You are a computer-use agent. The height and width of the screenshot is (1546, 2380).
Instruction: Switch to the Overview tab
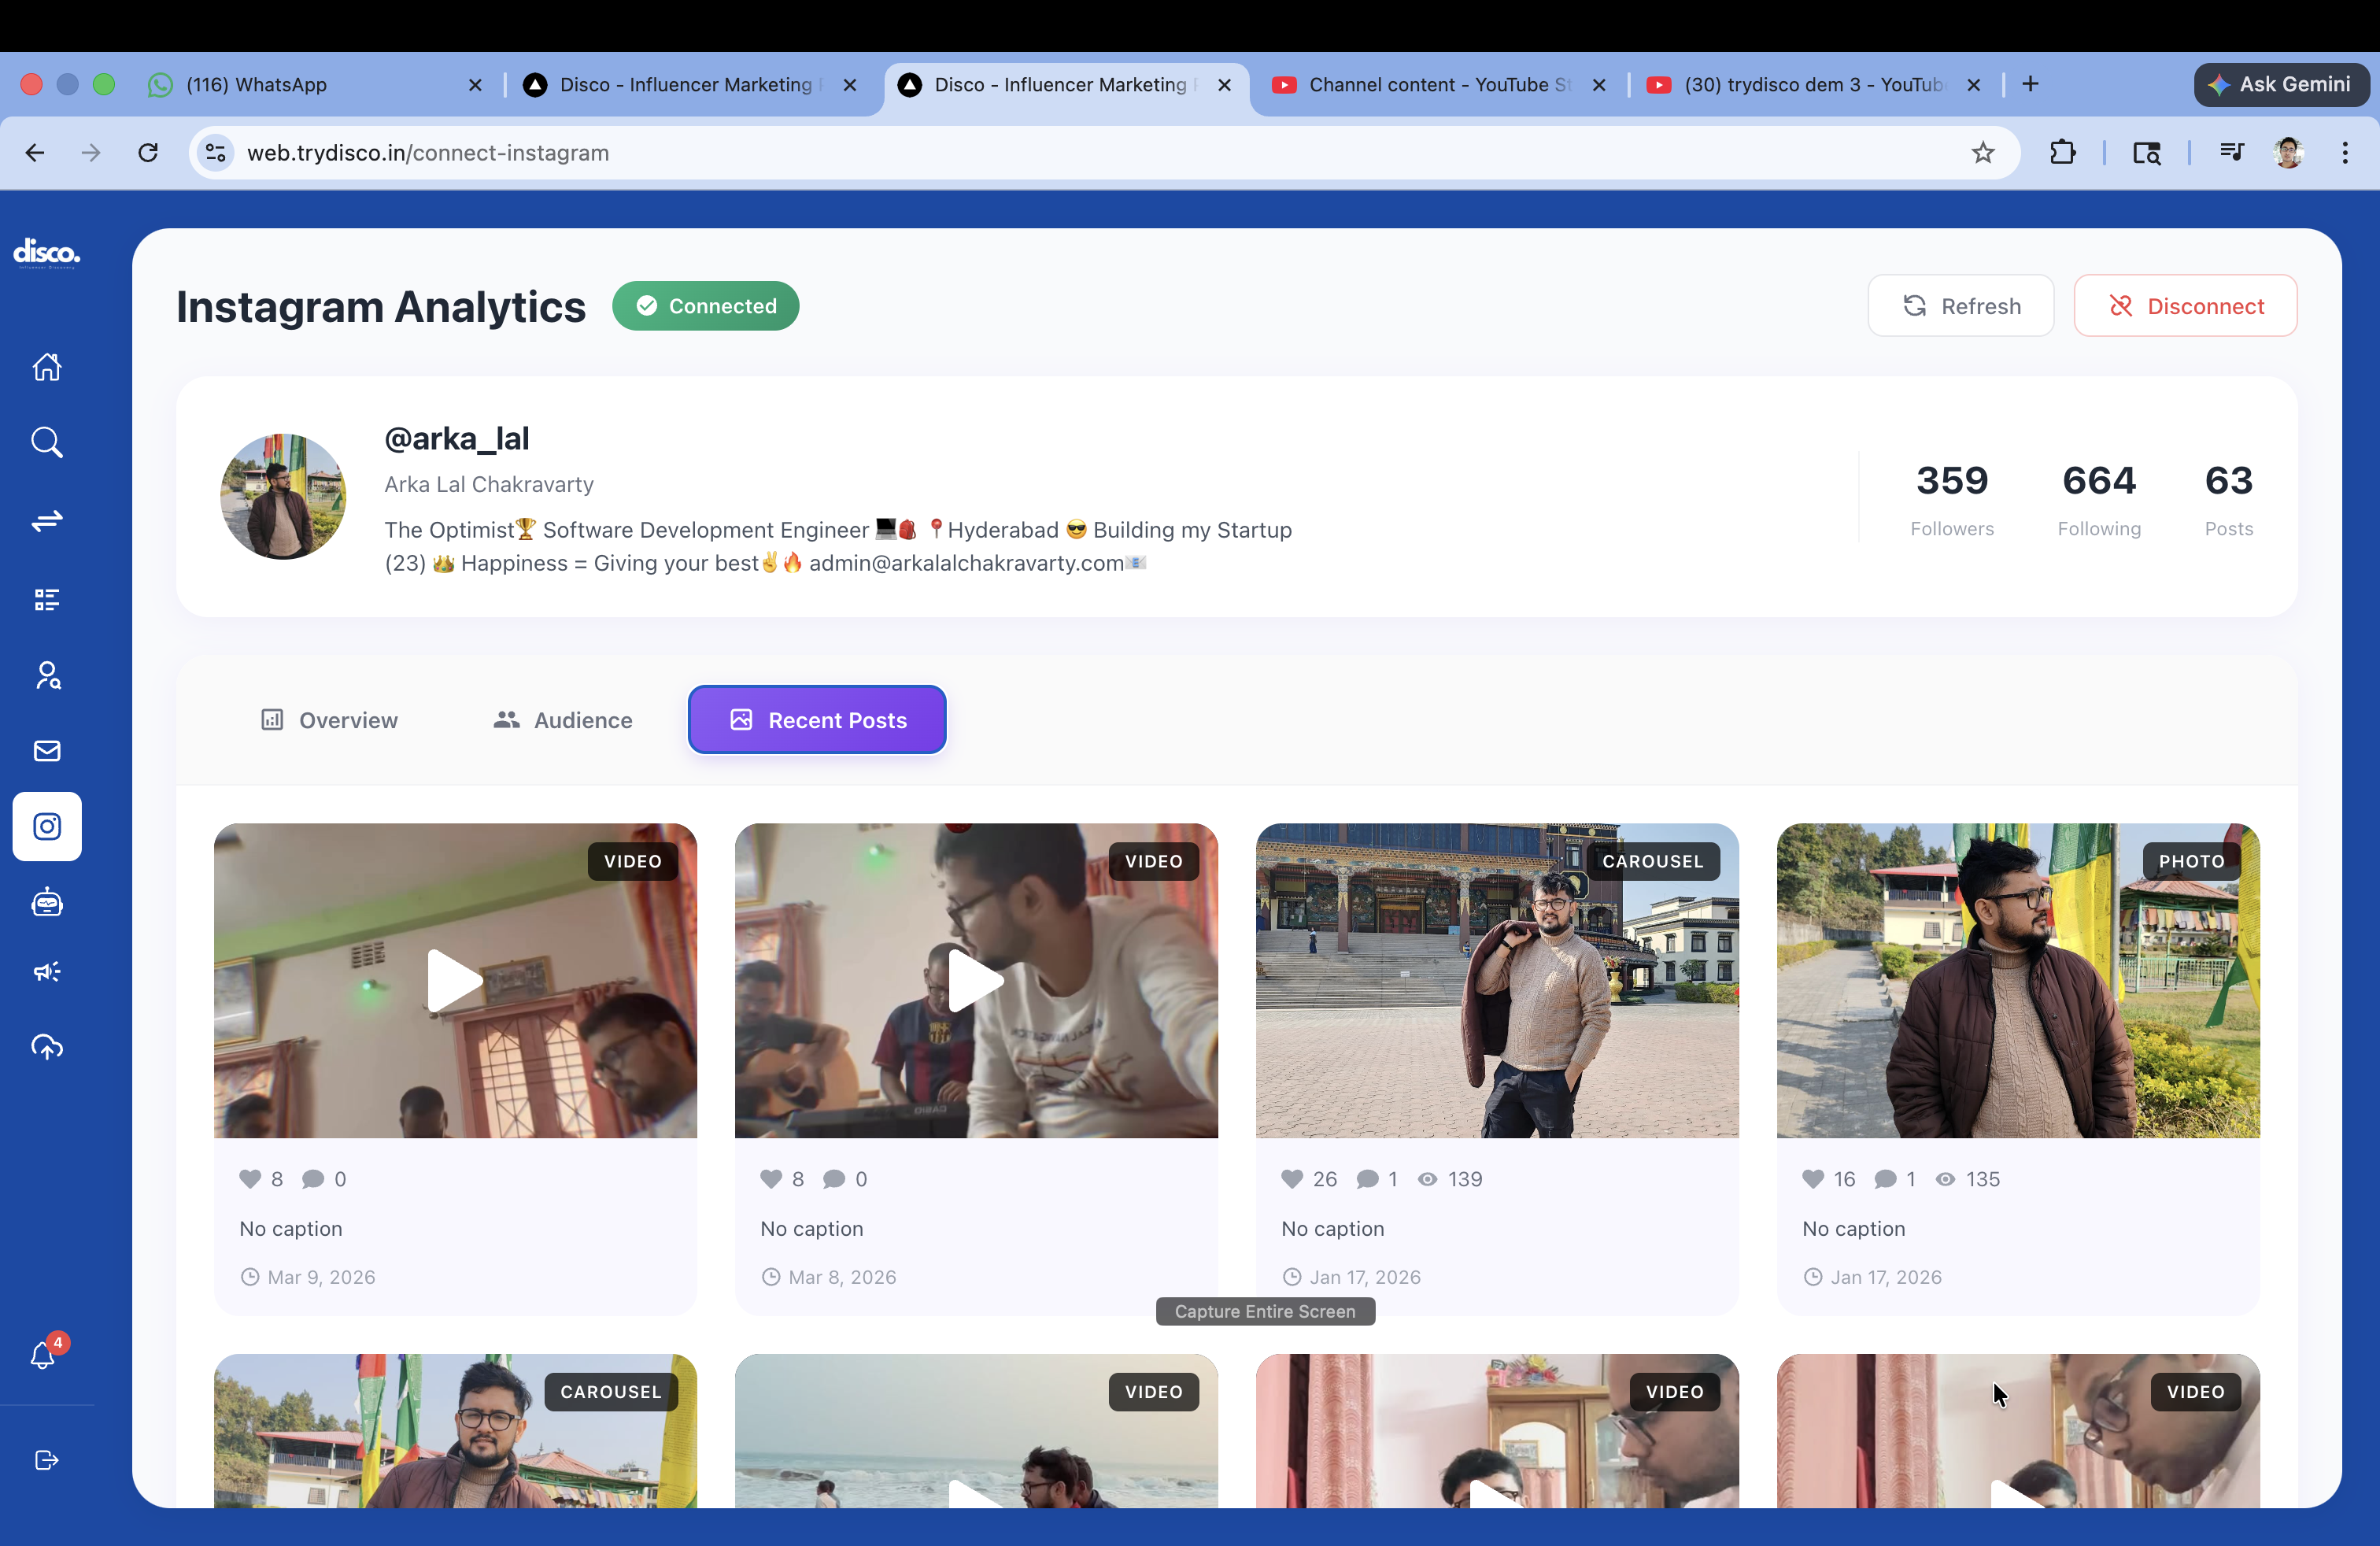tap(329, 720)
